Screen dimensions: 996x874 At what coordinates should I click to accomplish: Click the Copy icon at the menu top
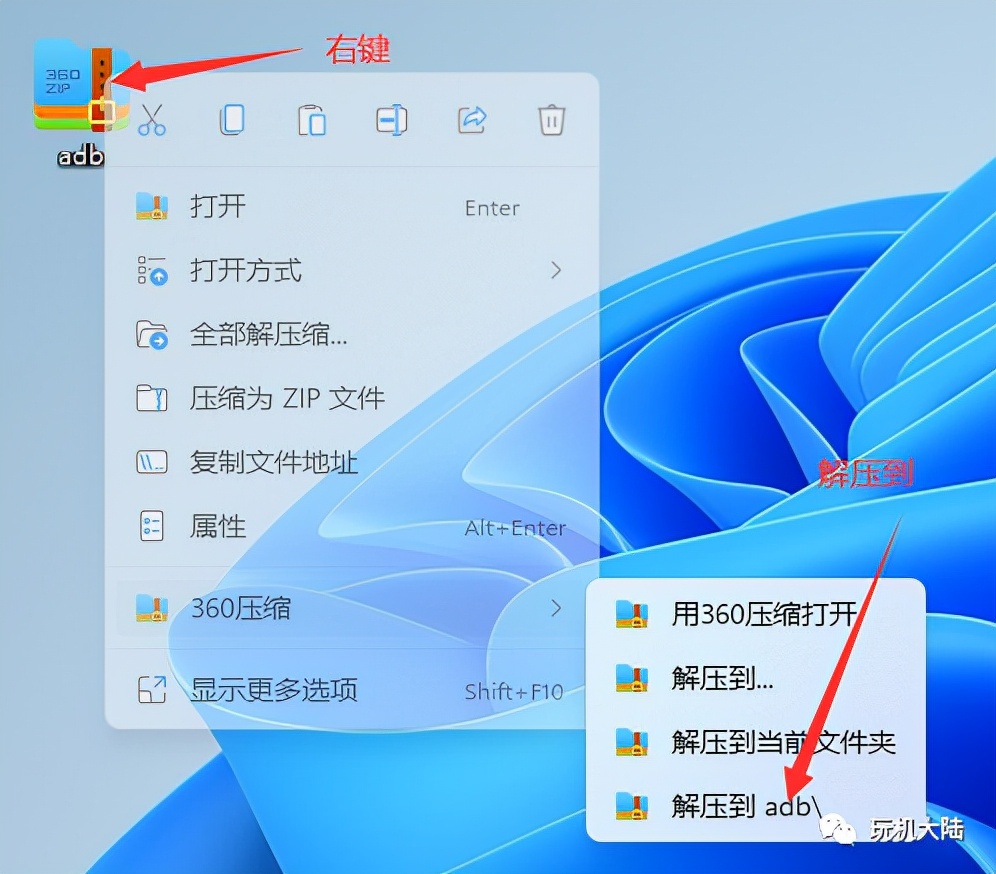232,120
